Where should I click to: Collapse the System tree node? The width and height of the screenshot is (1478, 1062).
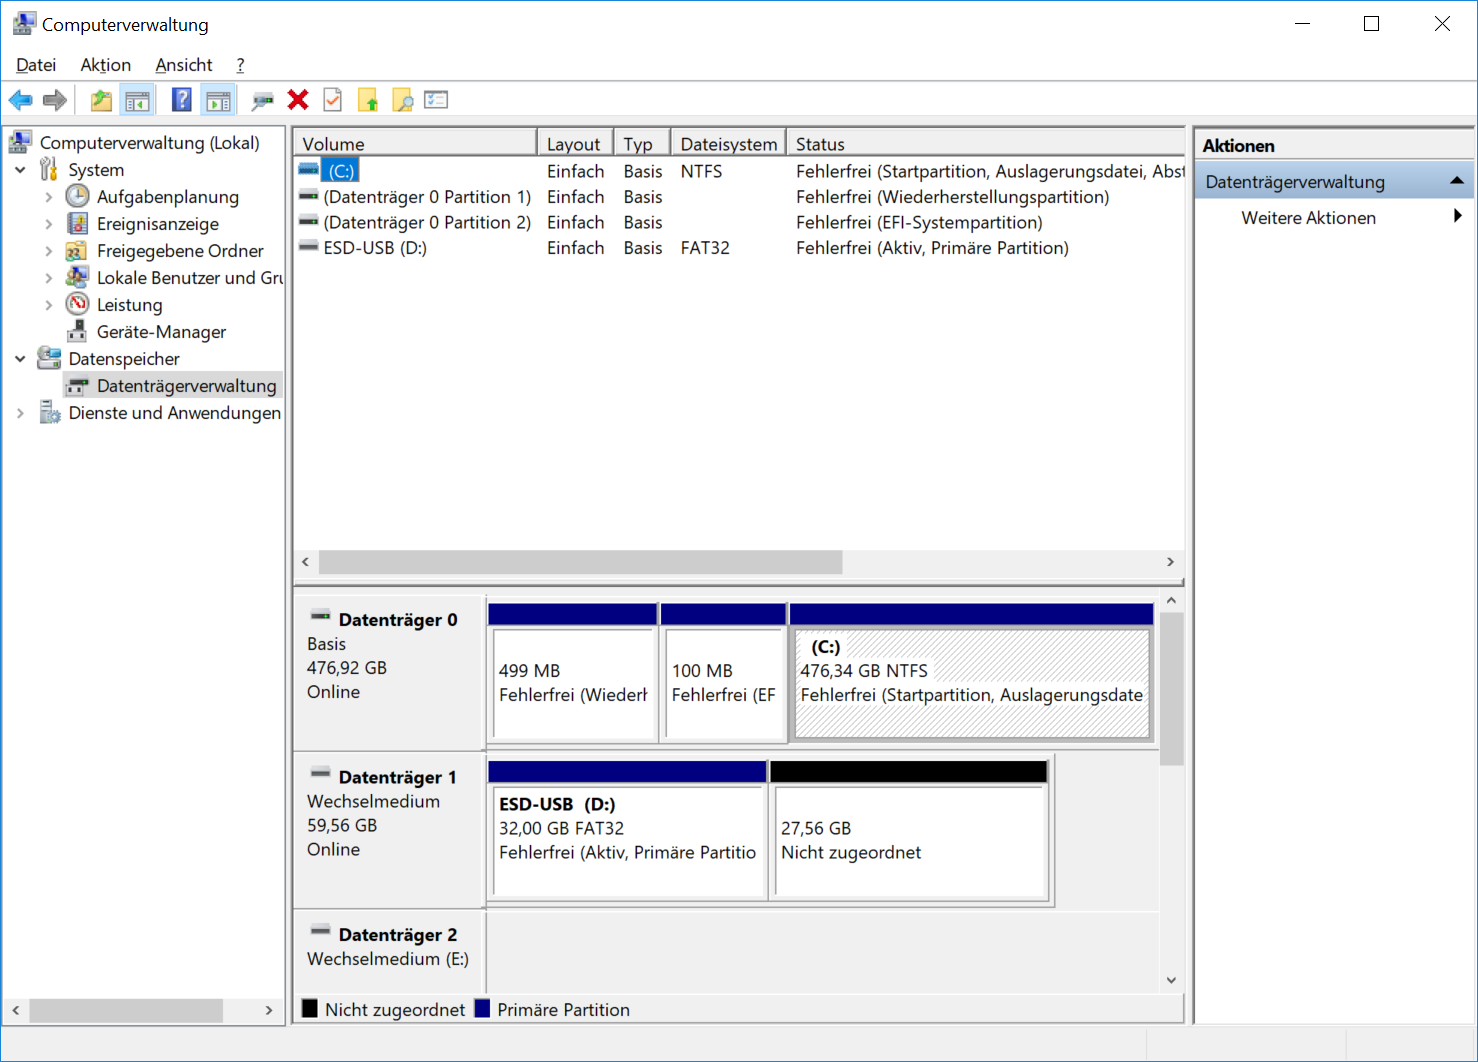[21, 170]
